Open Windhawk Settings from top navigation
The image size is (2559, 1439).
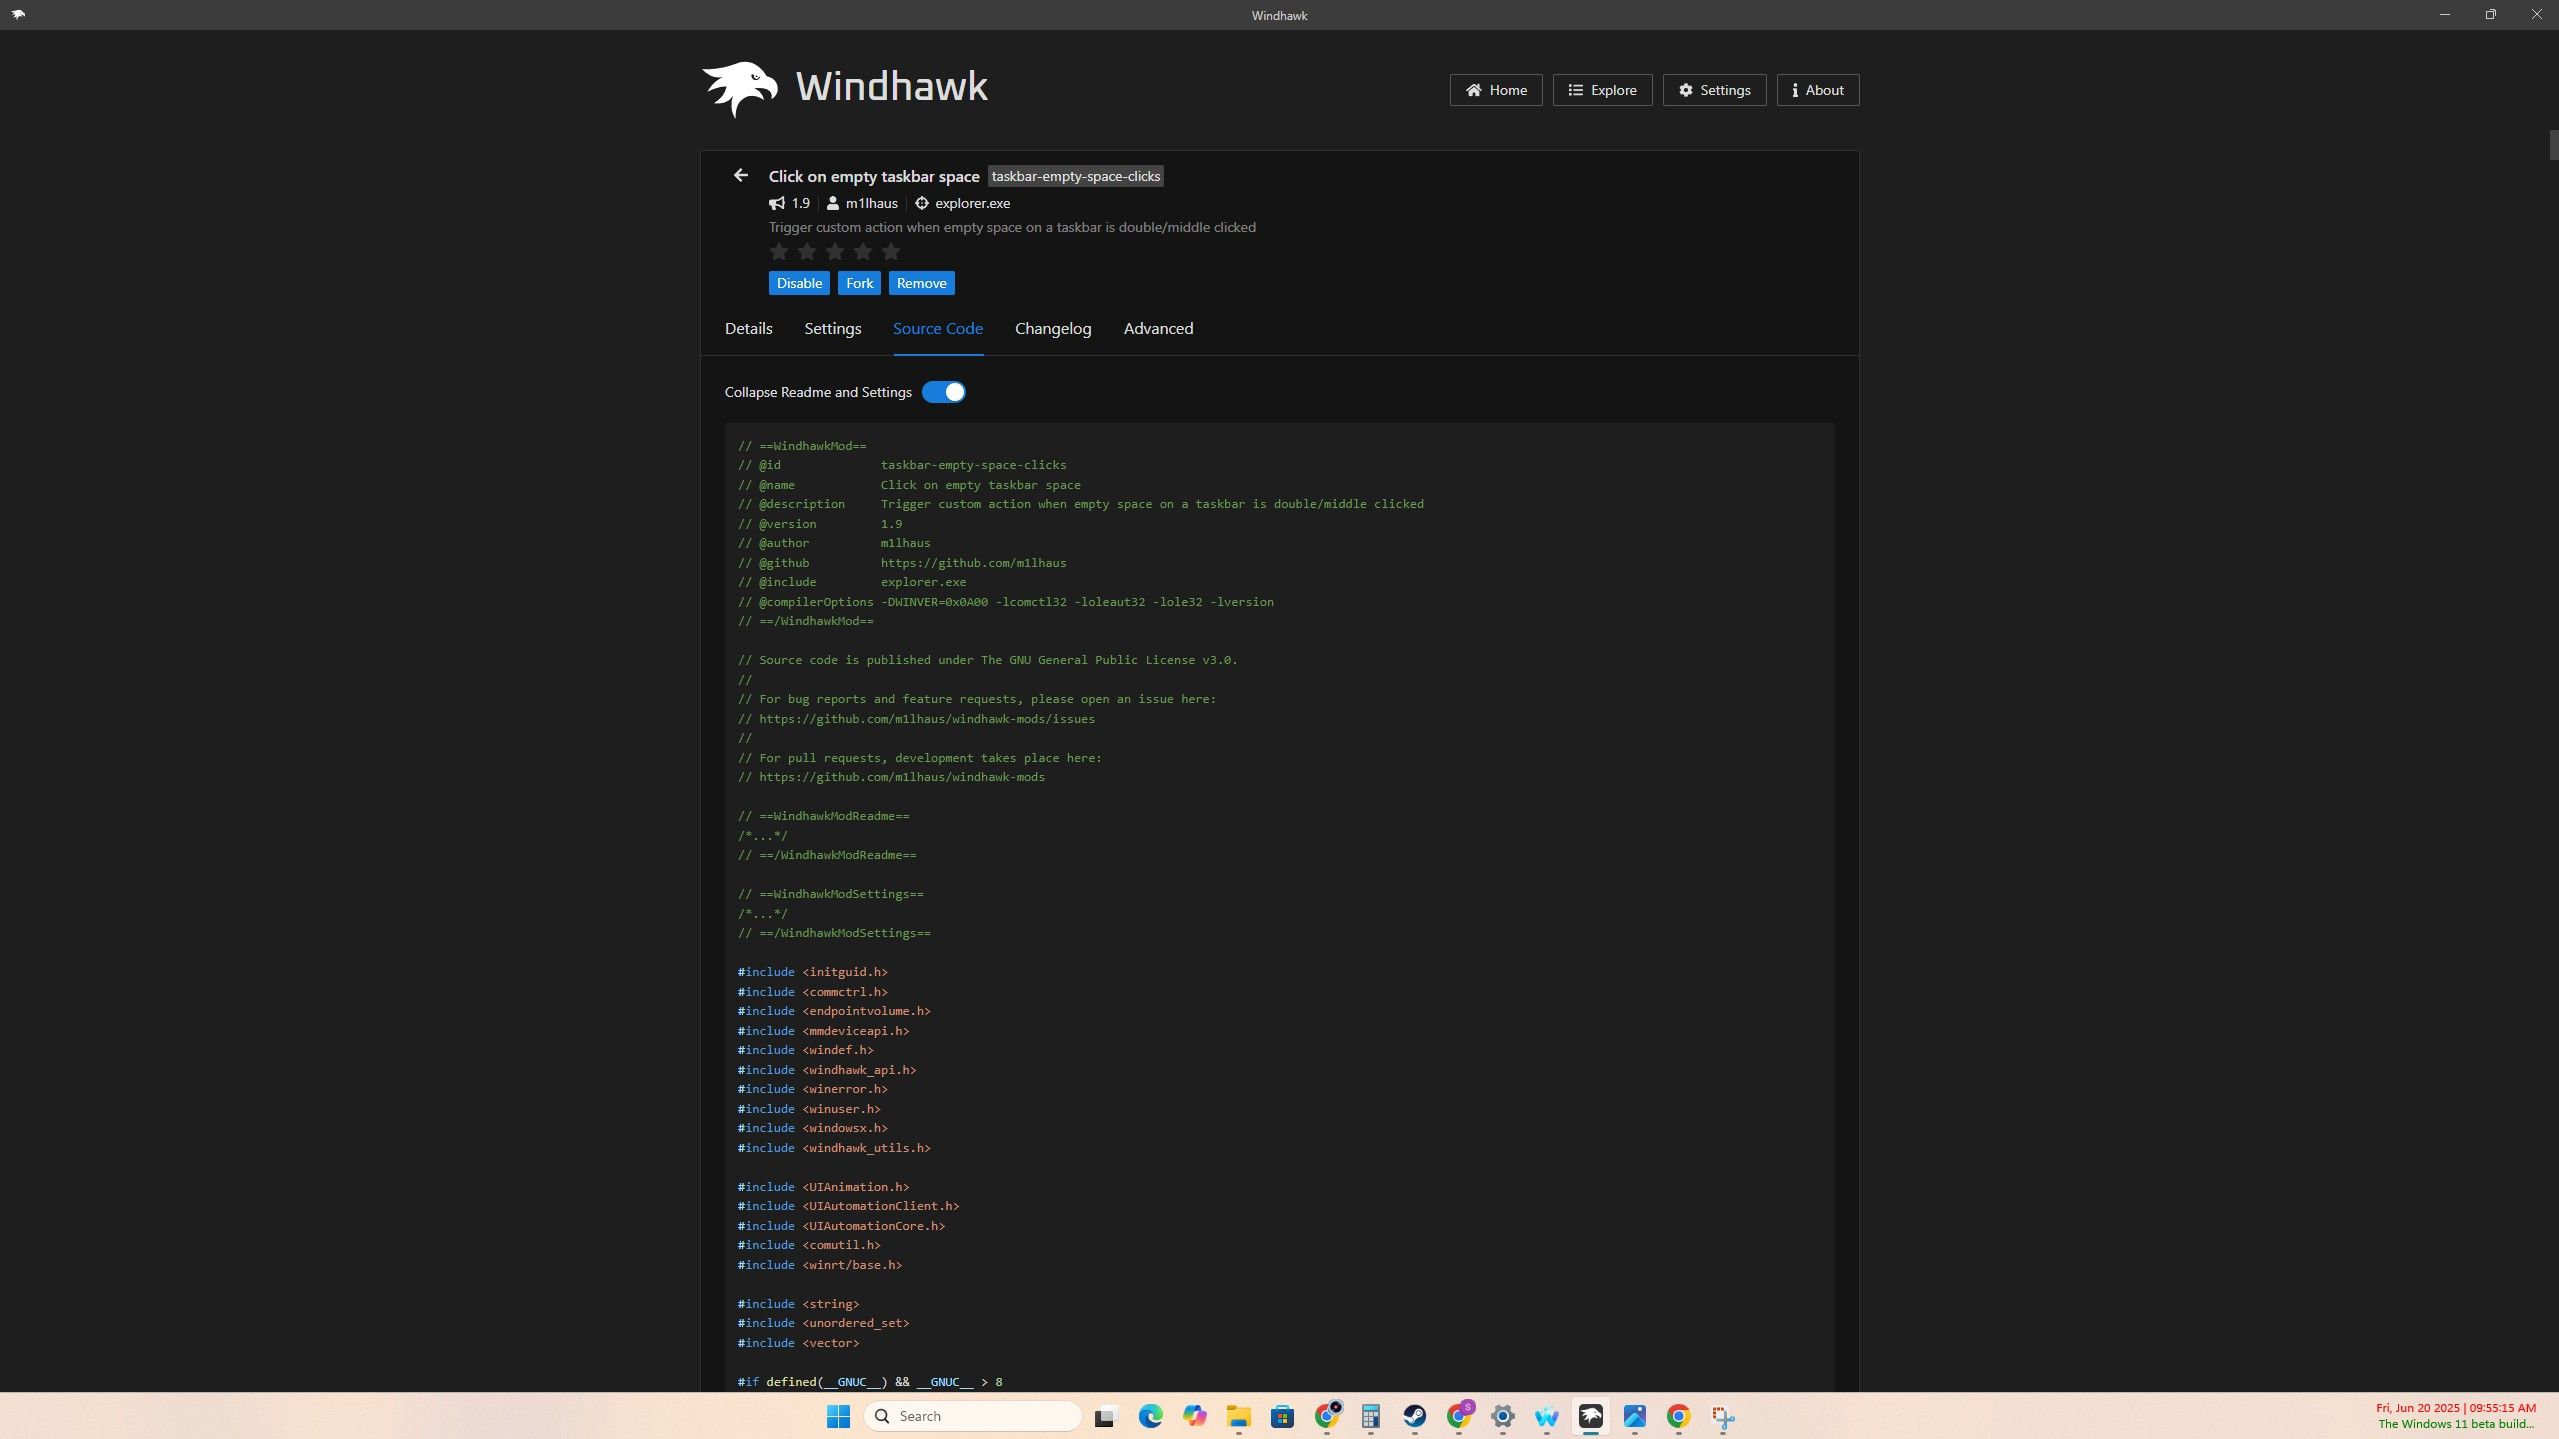[1714, 90]
